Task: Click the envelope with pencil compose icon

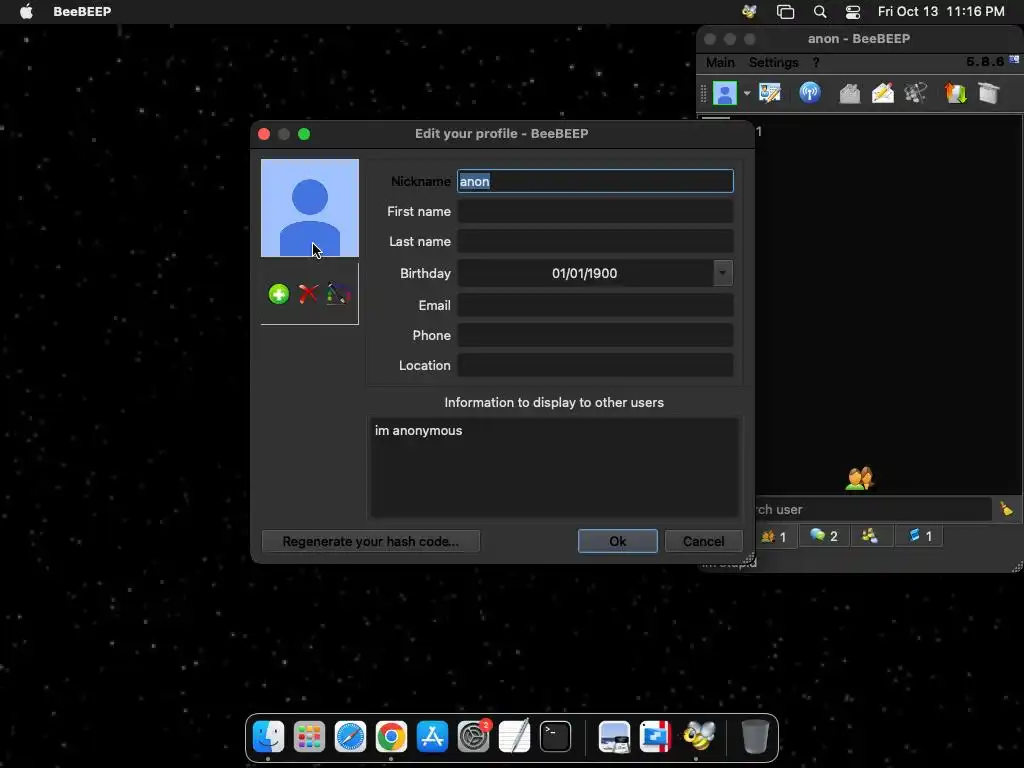Action: coord(883,93)
